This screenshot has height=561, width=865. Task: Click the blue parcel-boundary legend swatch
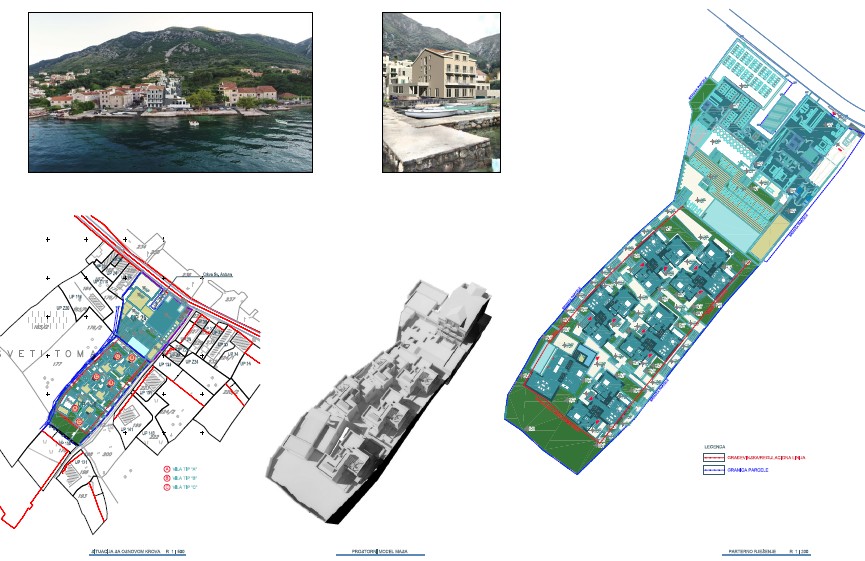tap(713, 470)
